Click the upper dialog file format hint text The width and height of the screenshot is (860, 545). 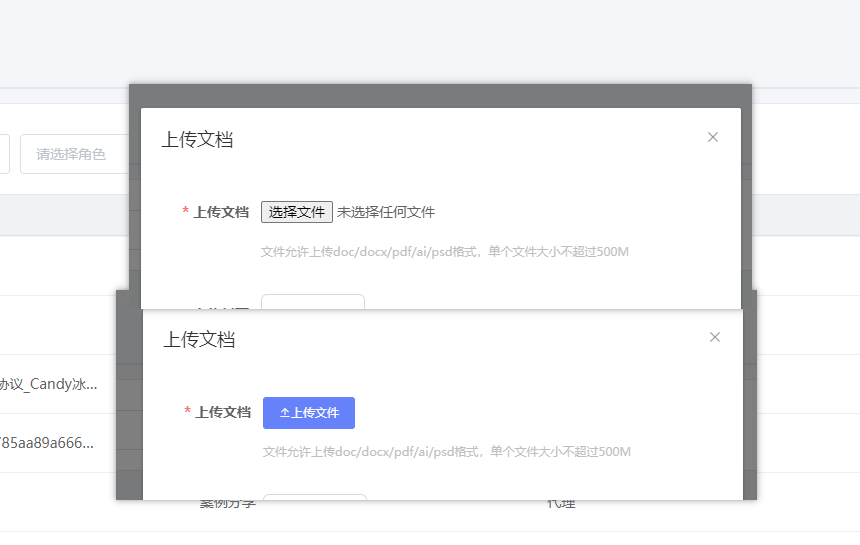tap(445, 252)
